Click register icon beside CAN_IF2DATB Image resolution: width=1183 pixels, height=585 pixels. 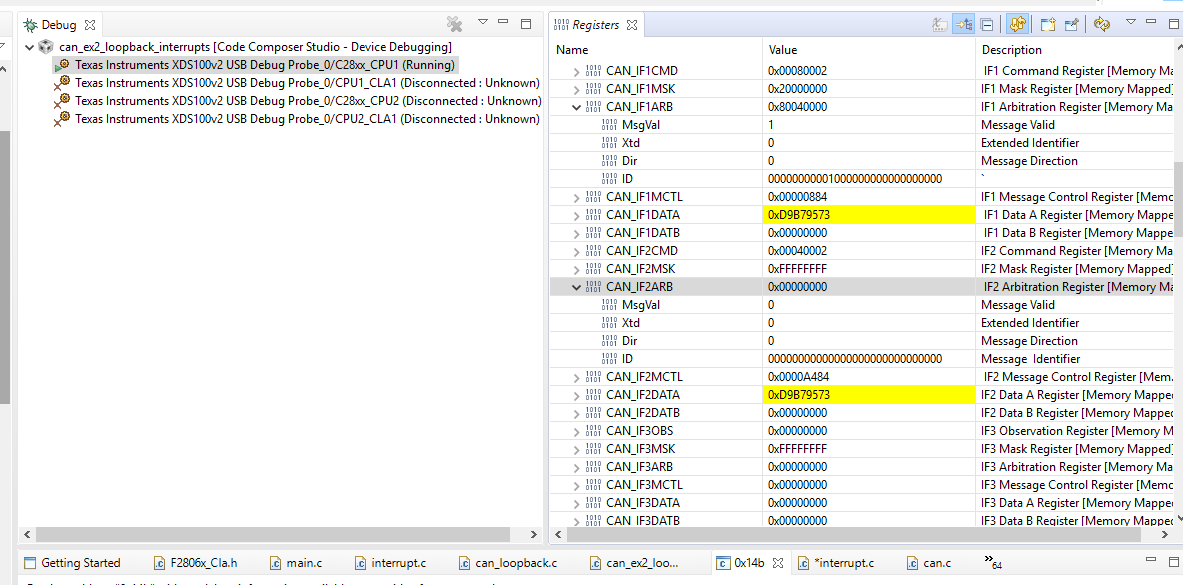point(594,413)
